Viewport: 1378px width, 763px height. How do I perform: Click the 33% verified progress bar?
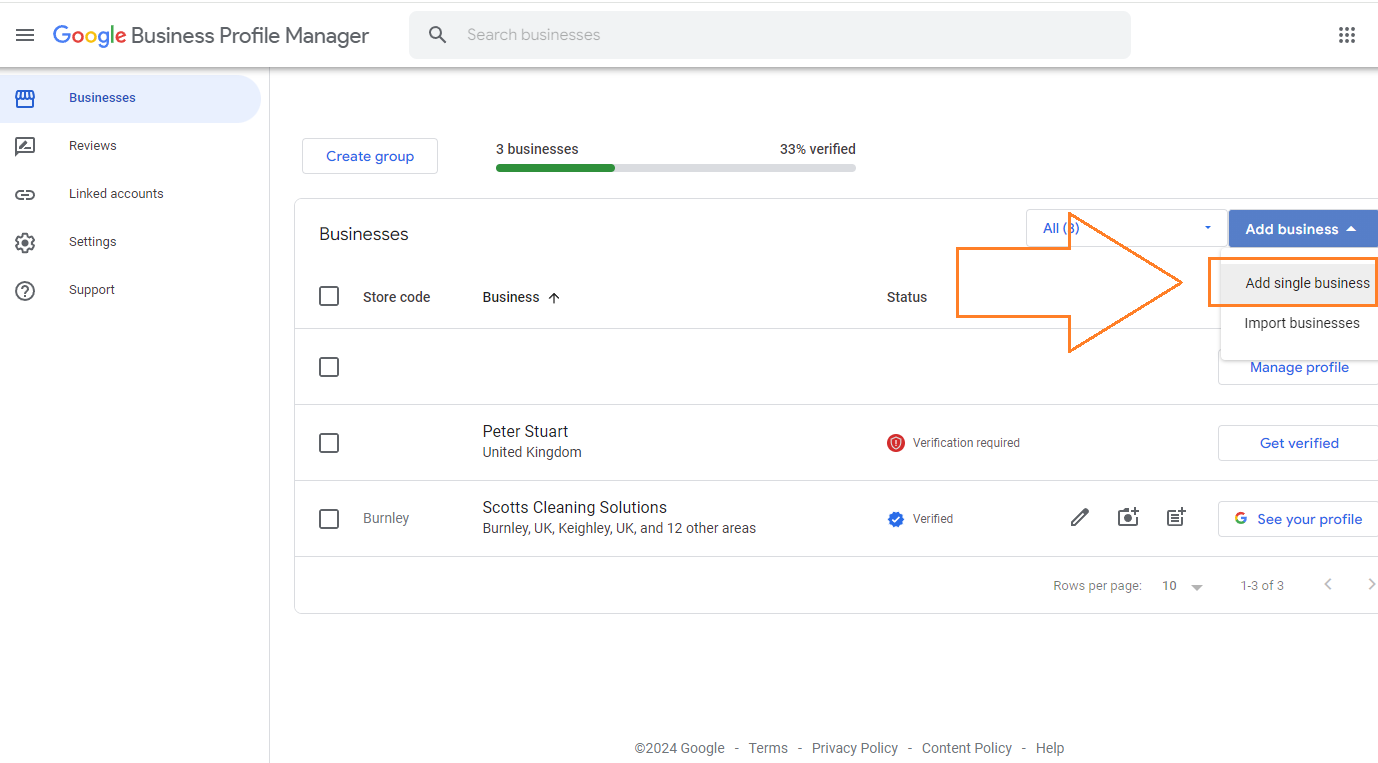click(676, 168)
